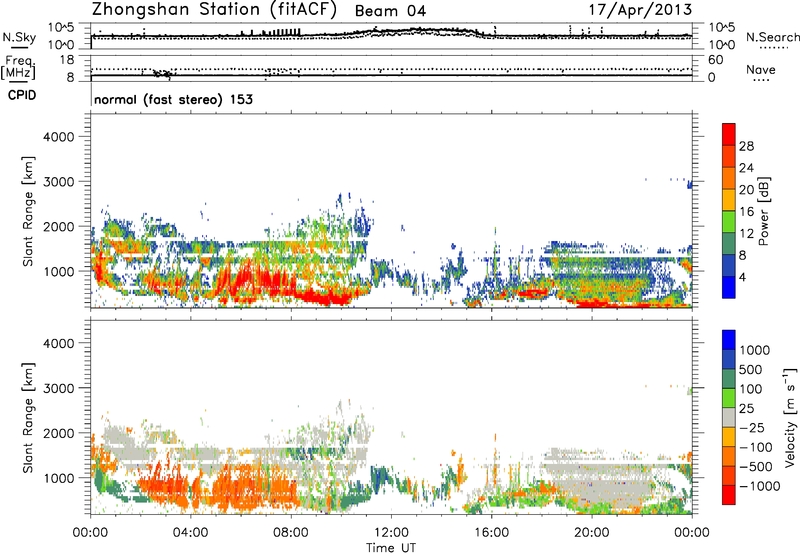Click the N.Search legend label
The width and height of the screenshot is (800, 554).
point(772,37)
